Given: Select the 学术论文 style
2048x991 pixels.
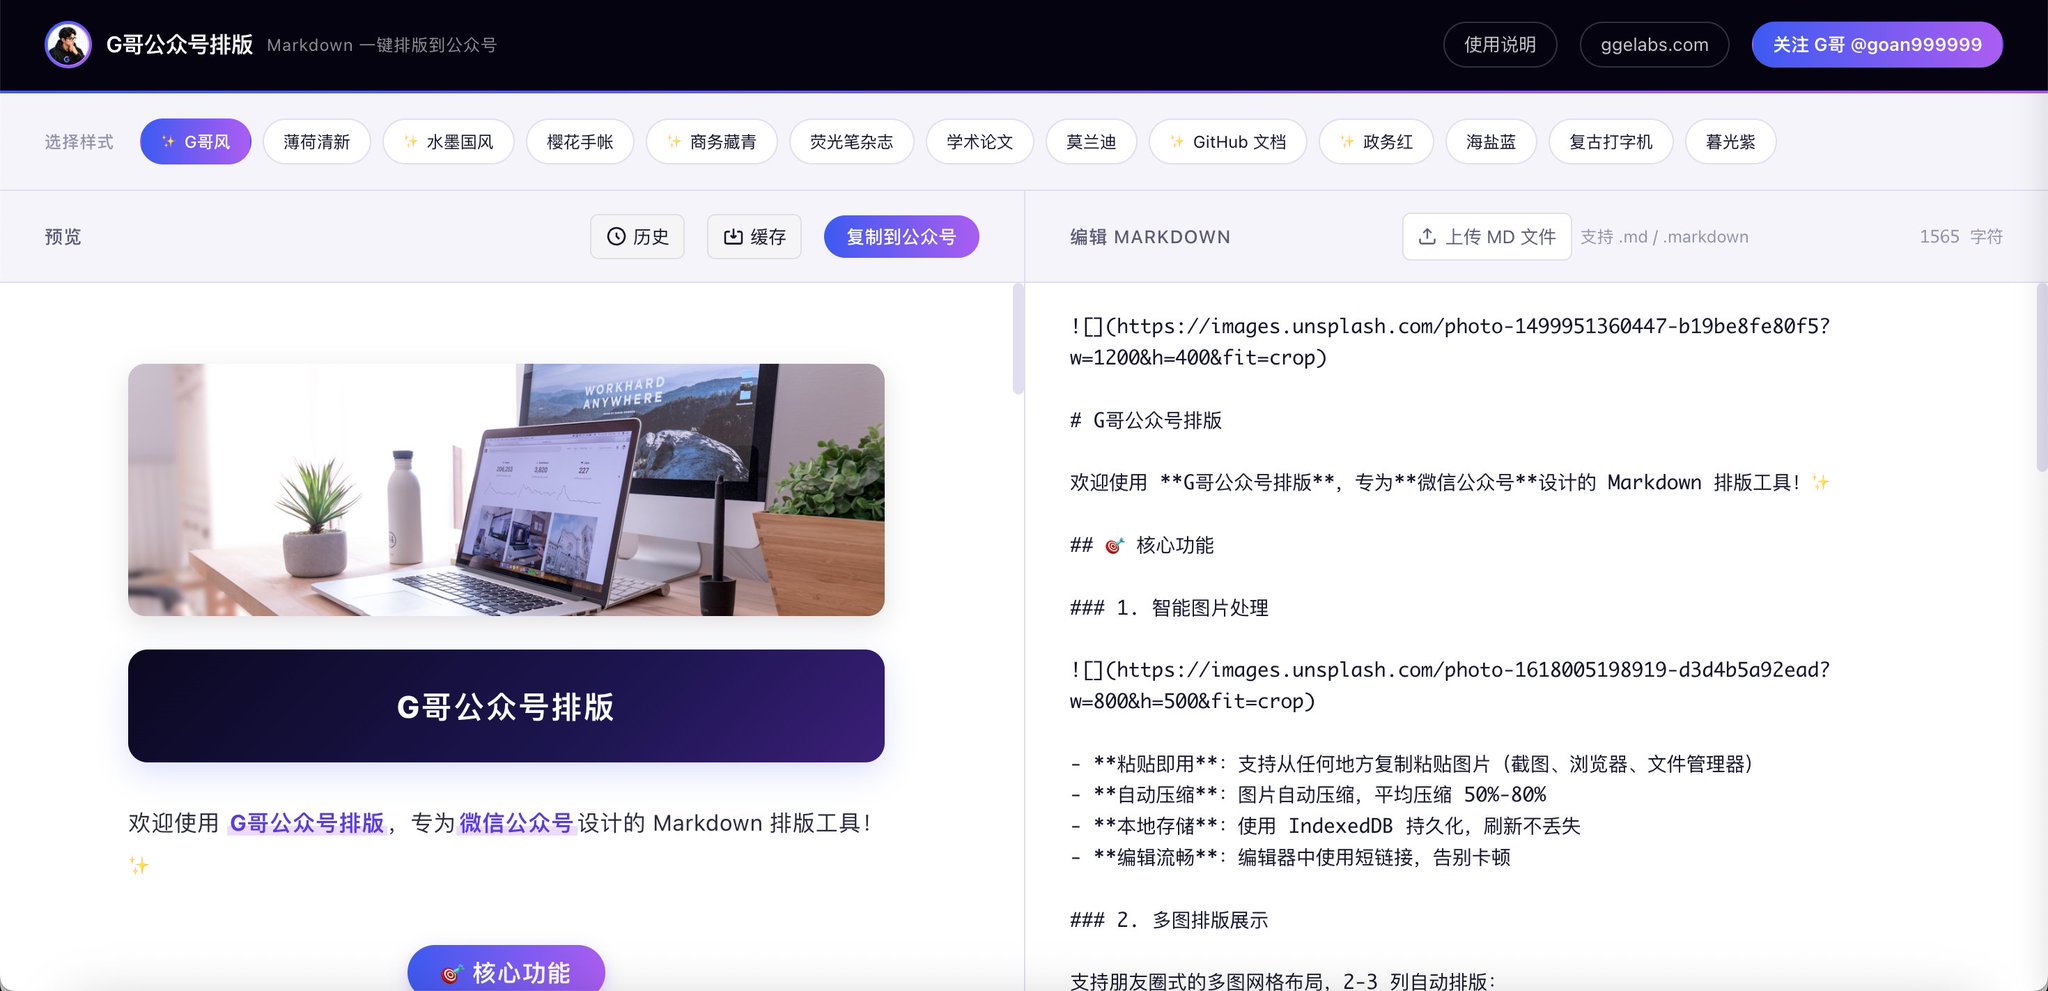Looking at the screenshot, I should [x=980, y=142].
